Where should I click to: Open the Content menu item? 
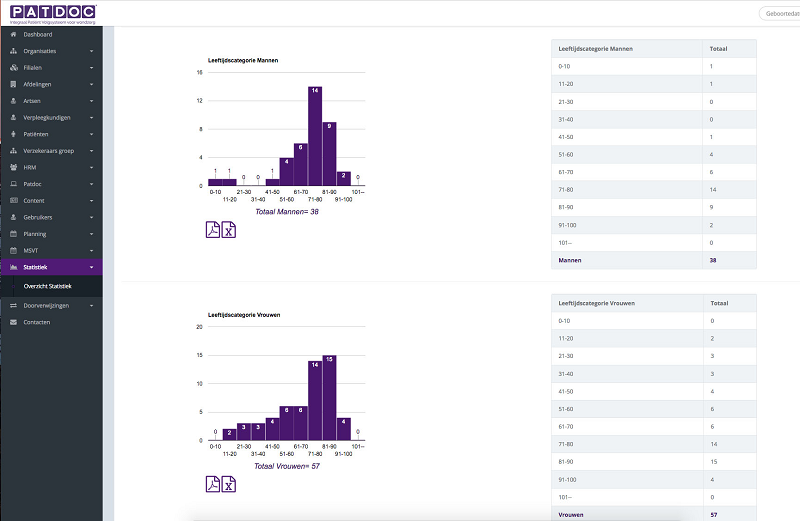[51, 201]
